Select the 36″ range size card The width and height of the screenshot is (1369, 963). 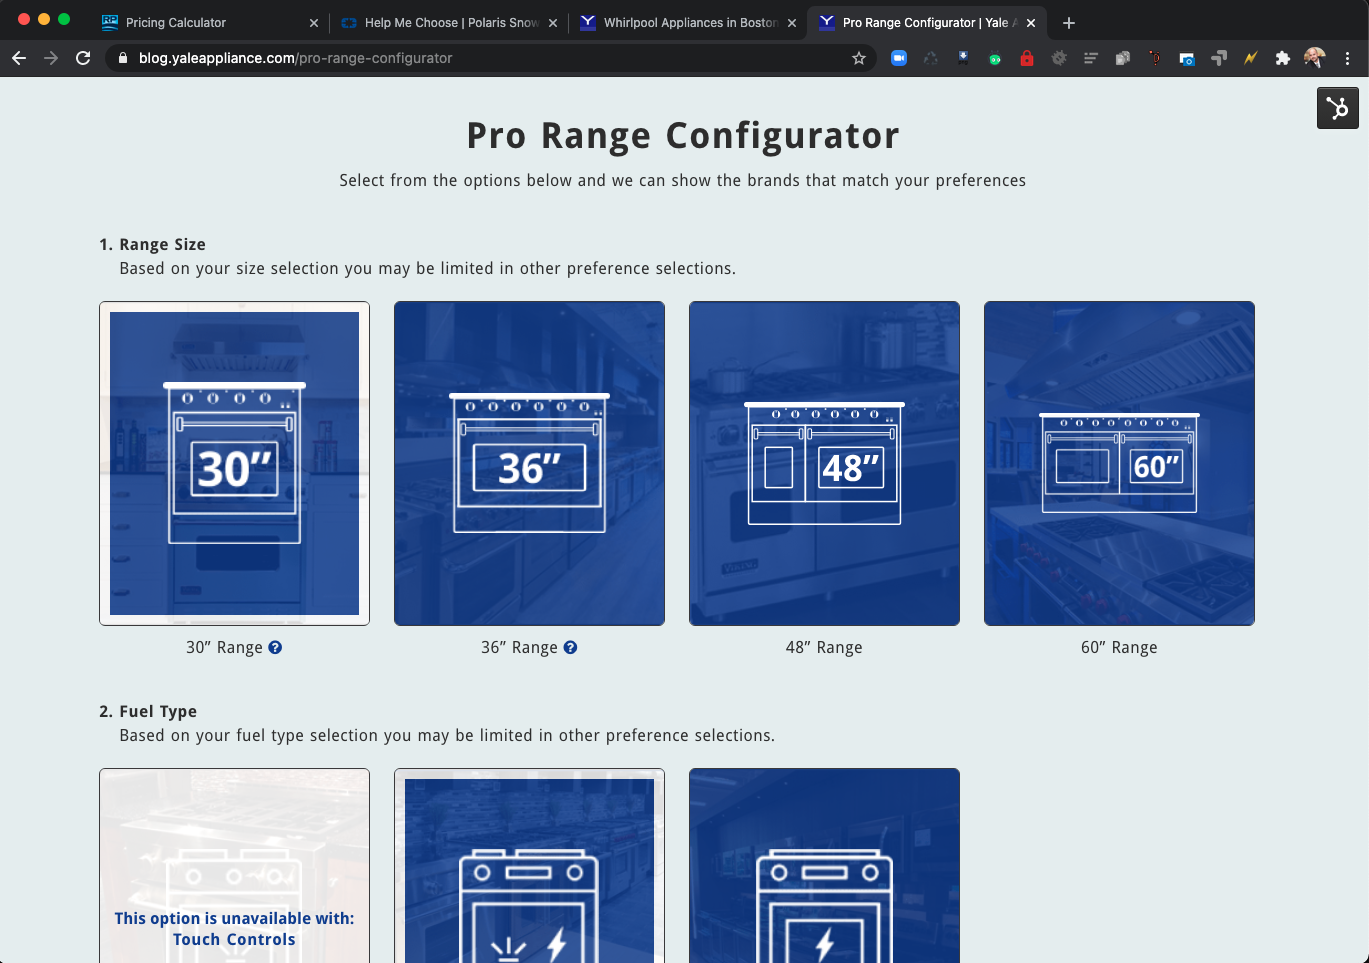pos(530,464)
